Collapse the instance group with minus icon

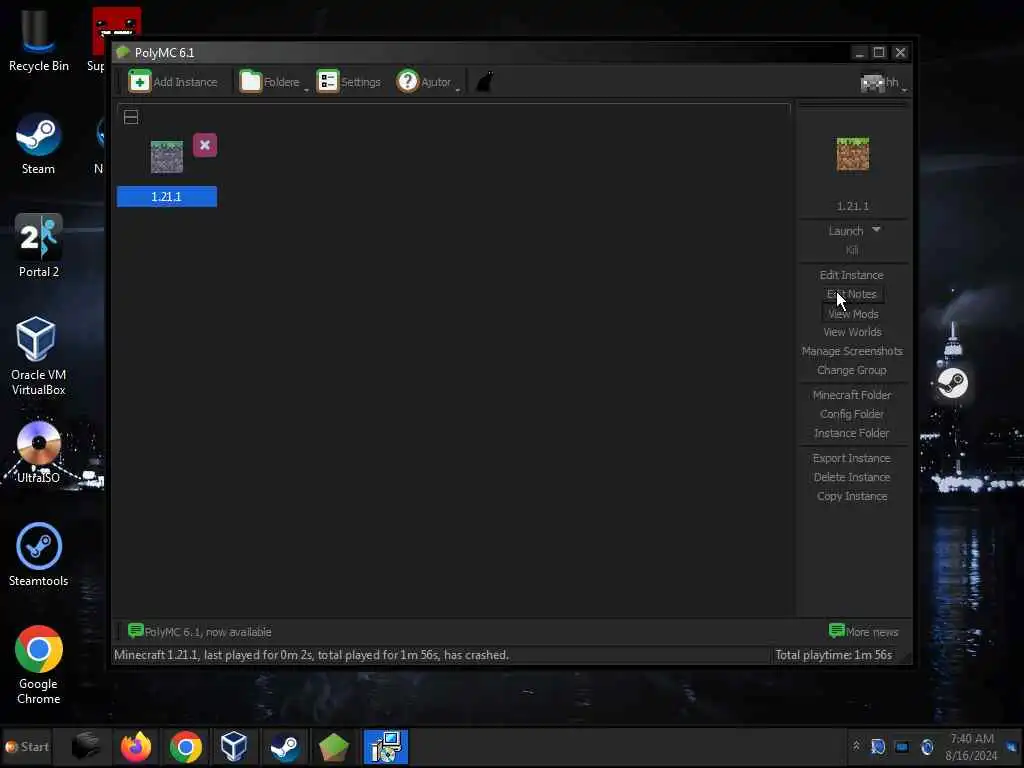131,117
